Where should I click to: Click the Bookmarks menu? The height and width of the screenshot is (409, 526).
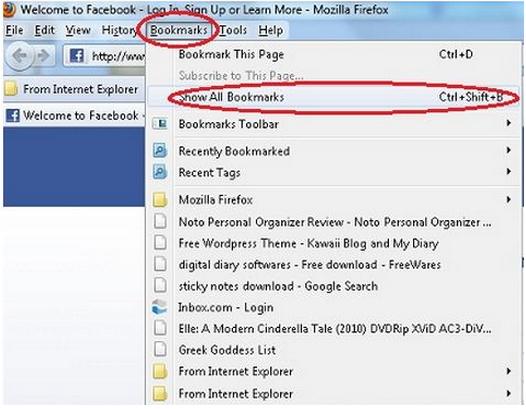point(178,30)
